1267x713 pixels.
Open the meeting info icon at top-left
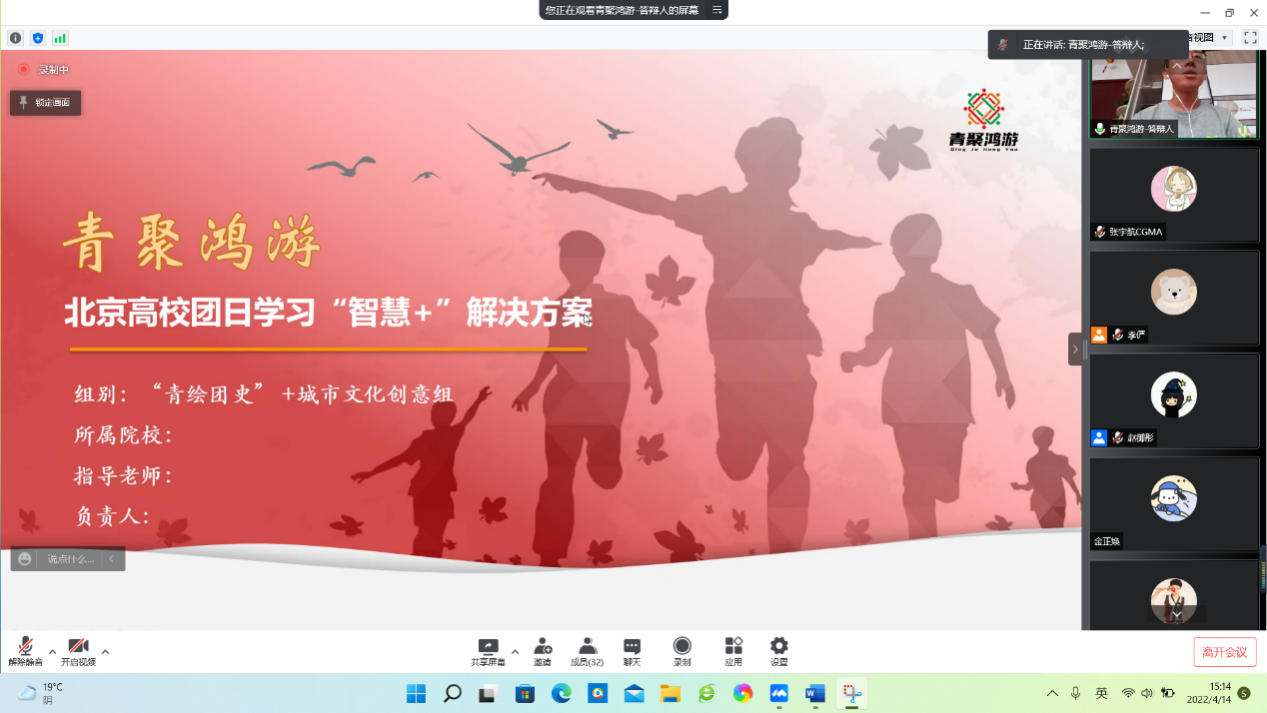(15, 38)
